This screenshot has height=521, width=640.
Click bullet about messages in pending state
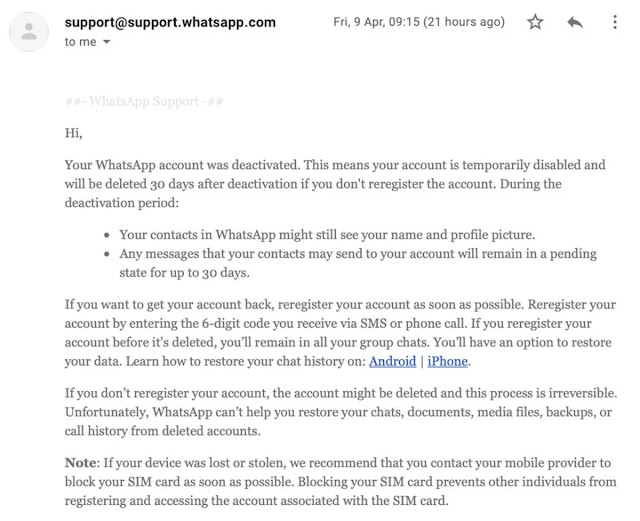coord(358,263)
